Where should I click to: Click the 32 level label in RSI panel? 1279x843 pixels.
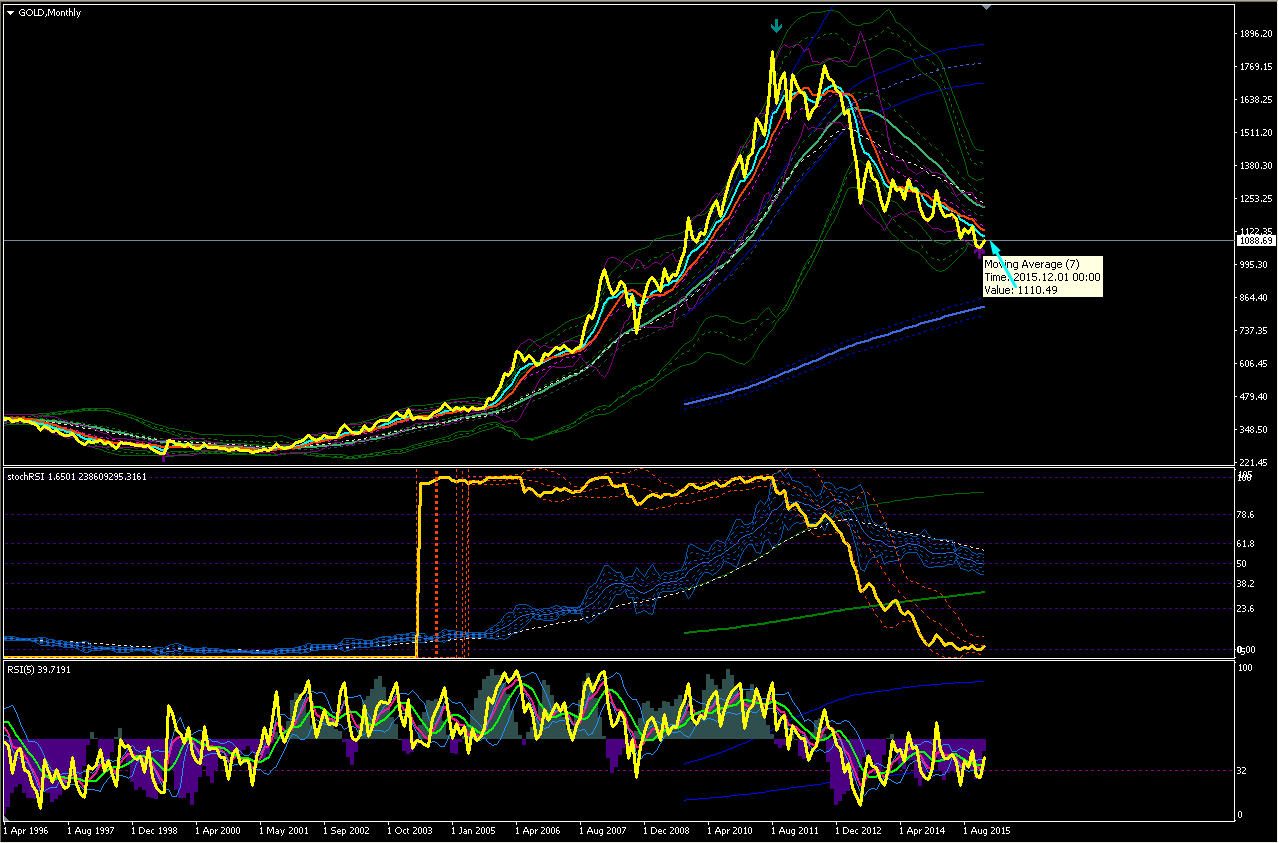point(1242,771)
